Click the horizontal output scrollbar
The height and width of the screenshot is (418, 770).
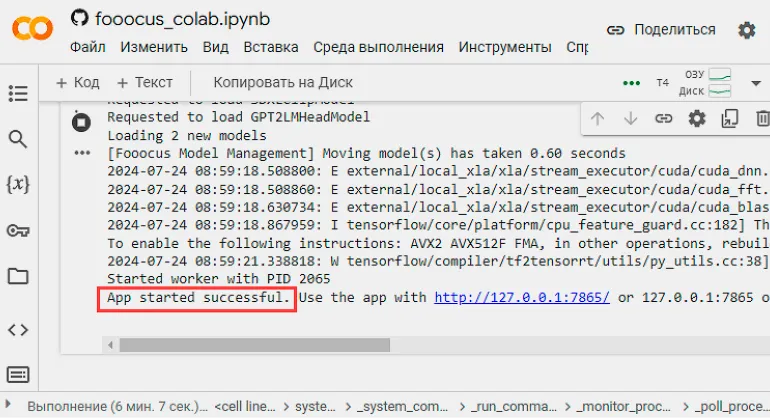pos(400,344)
